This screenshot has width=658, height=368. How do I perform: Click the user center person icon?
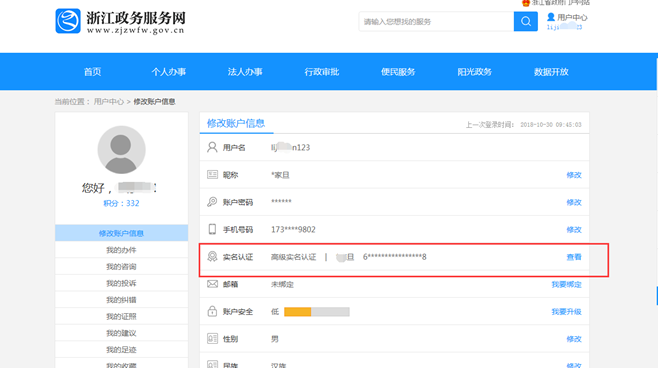pyautogui.click(x=551, y=17)
